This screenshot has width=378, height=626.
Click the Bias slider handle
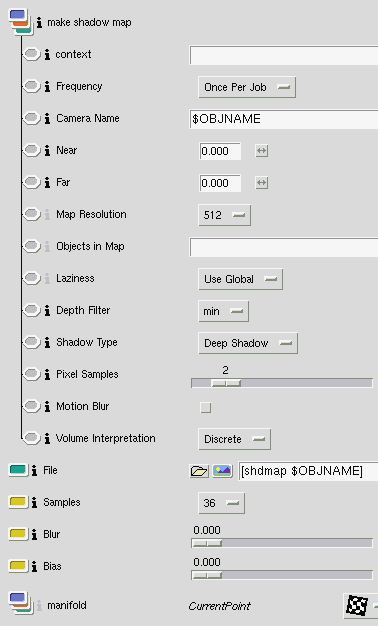(x=207, y=575)
